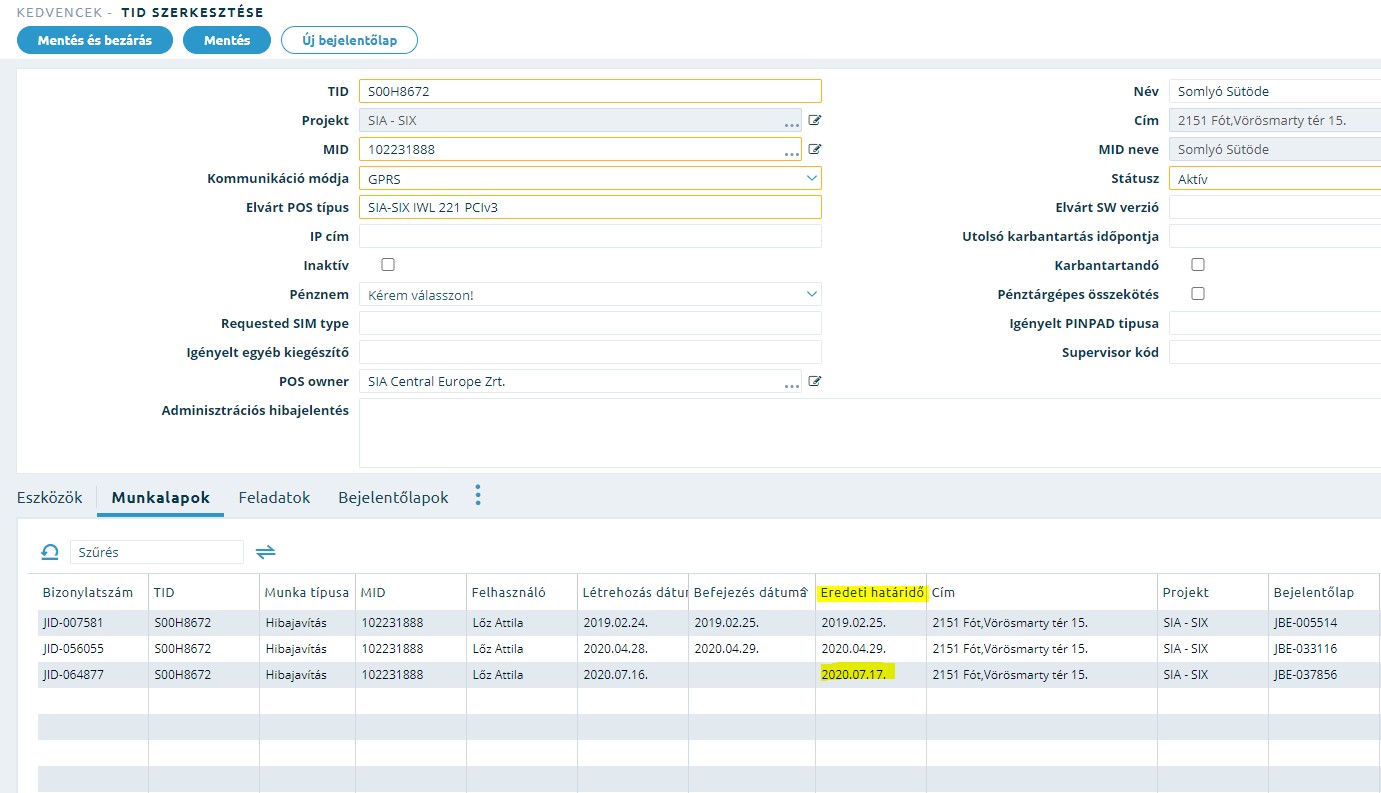Enable the Karbantartandó checkbox

pos(1198,265)
